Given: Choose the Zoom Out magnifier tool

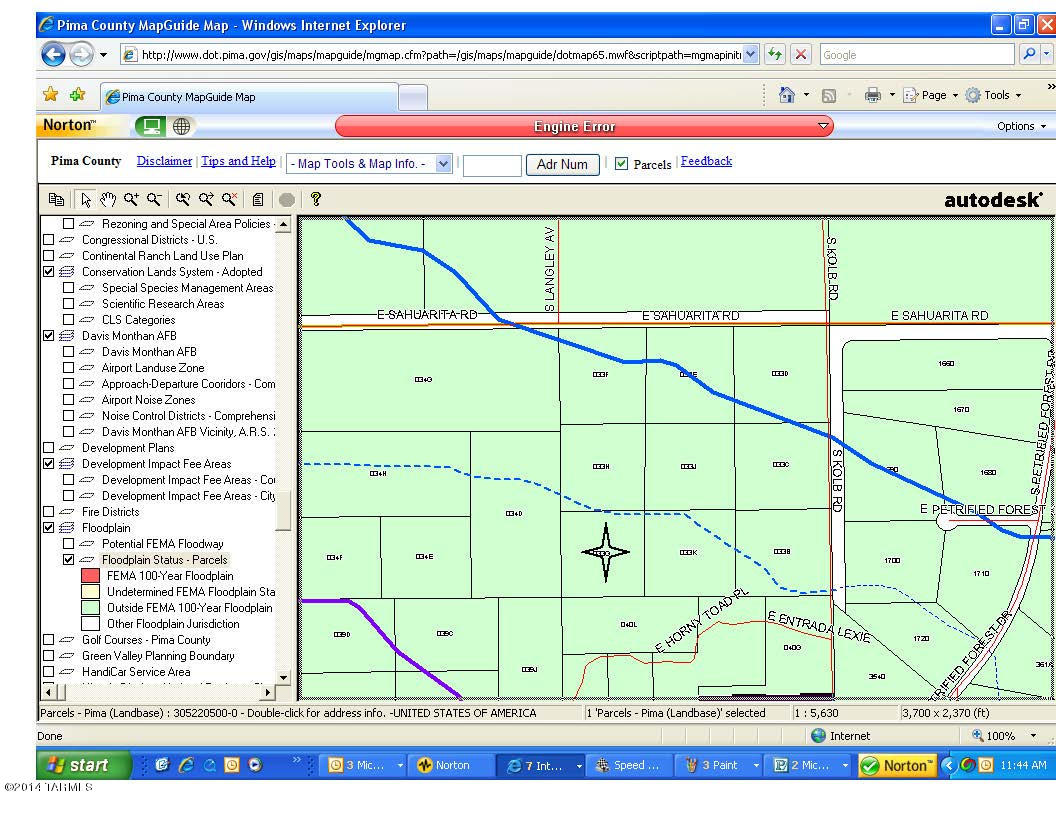Looking at the screenshot, I should point(154,199).
